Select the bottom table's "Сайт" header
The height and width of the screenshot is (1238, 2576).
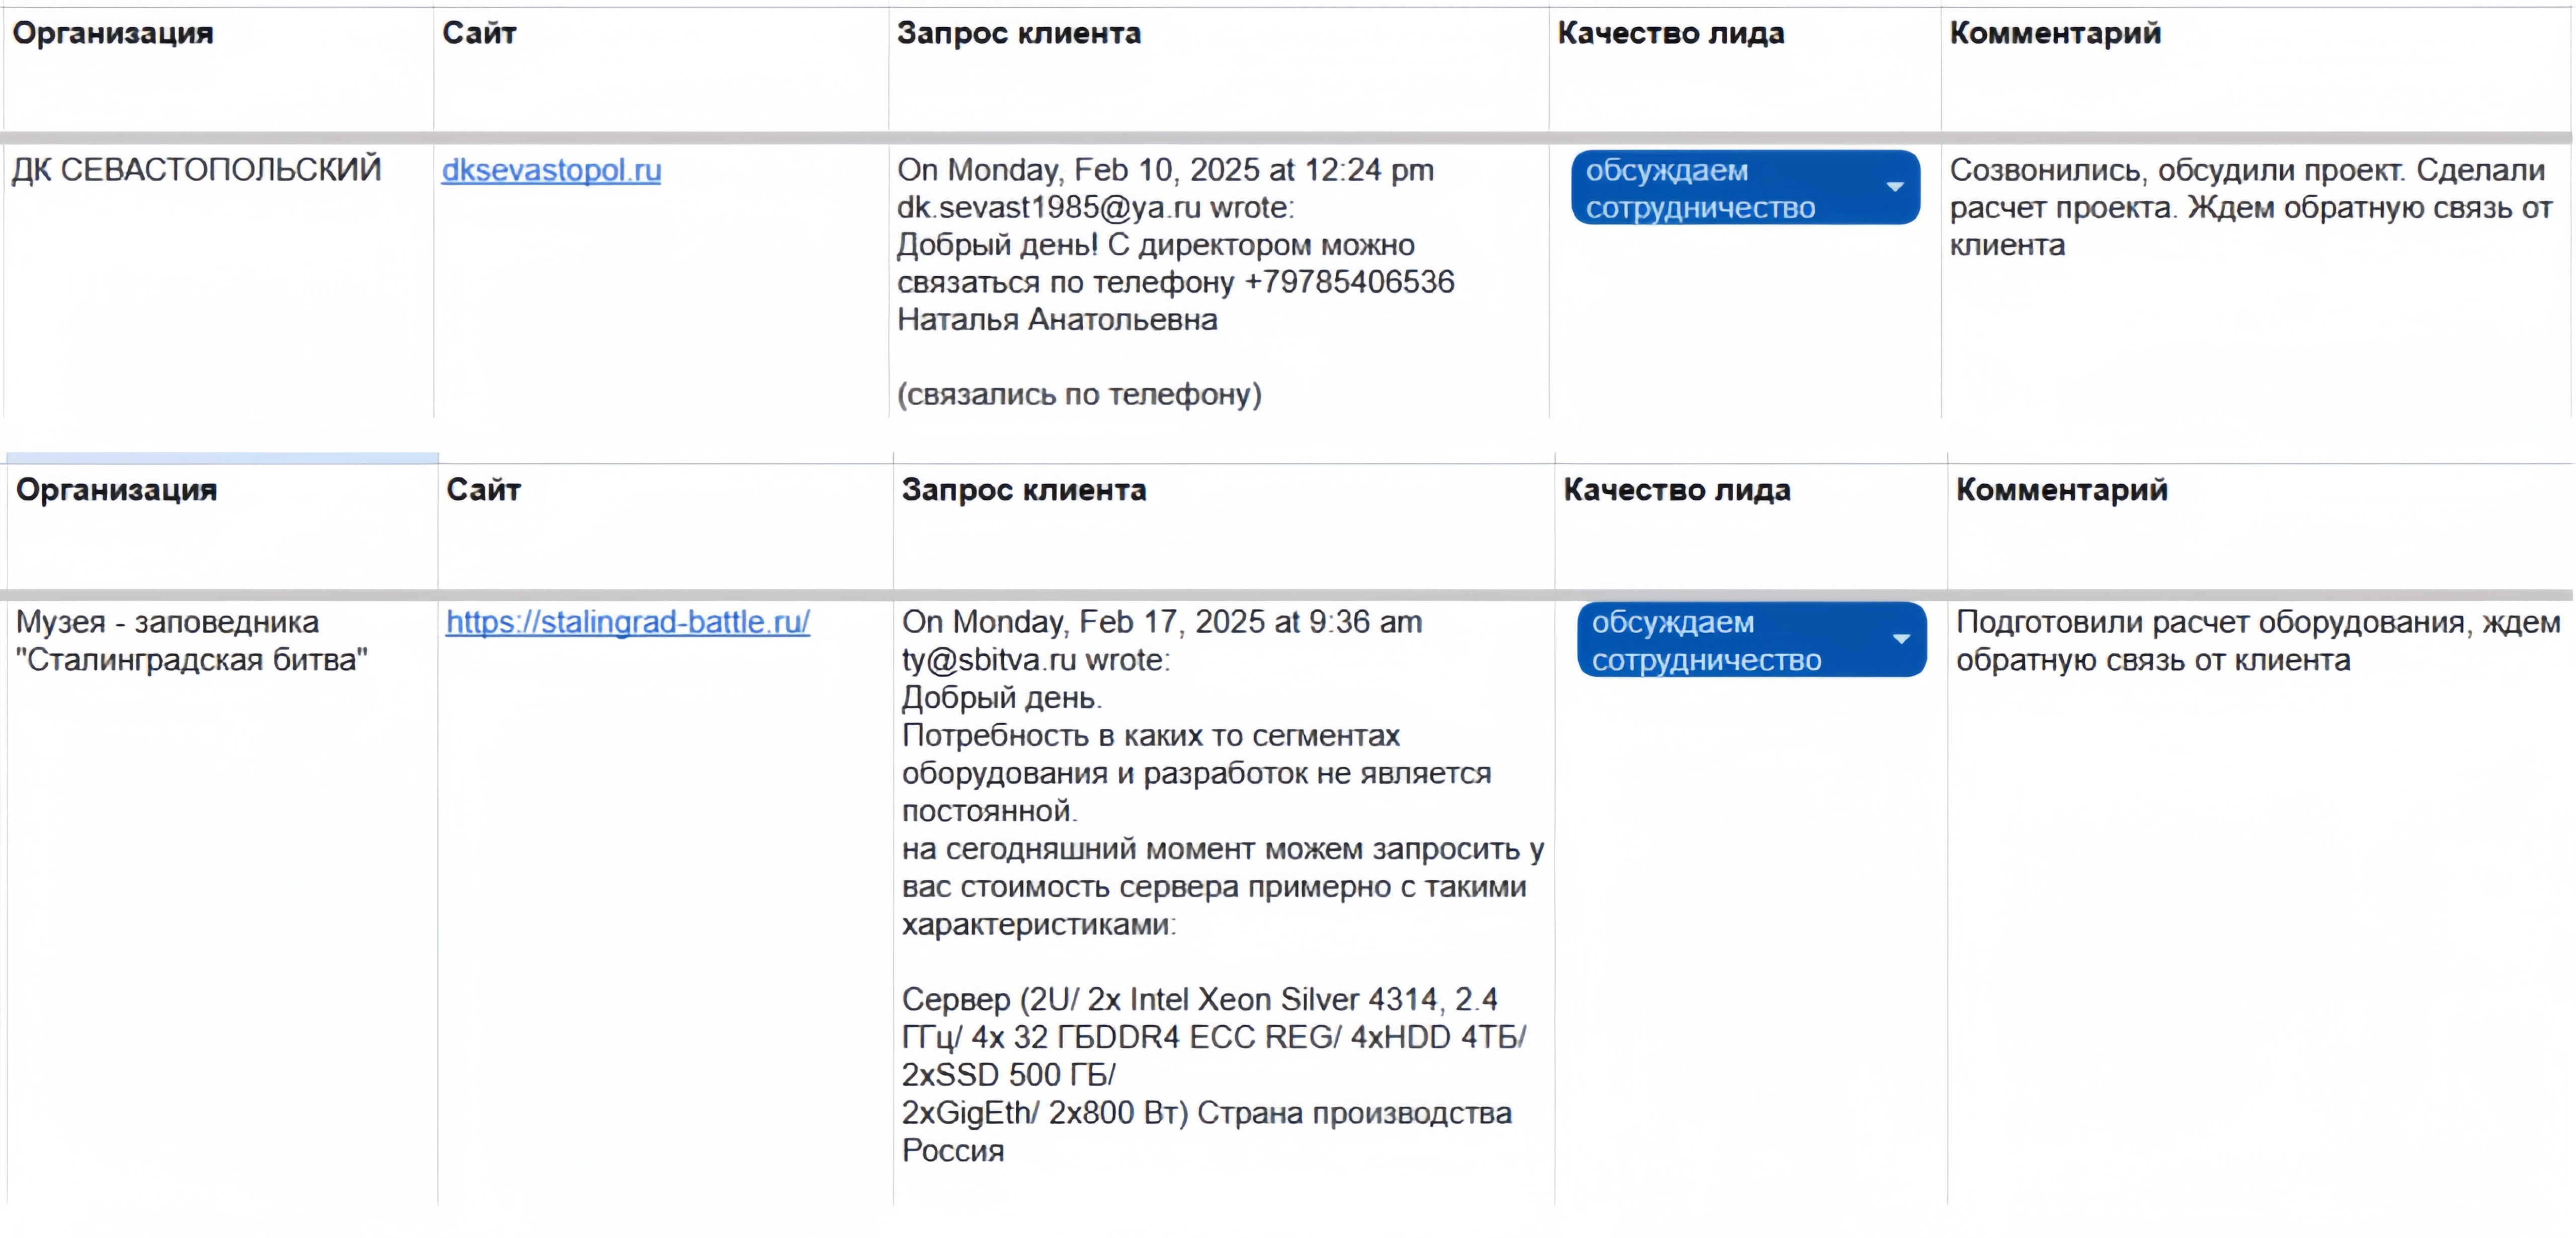[483, 490]
